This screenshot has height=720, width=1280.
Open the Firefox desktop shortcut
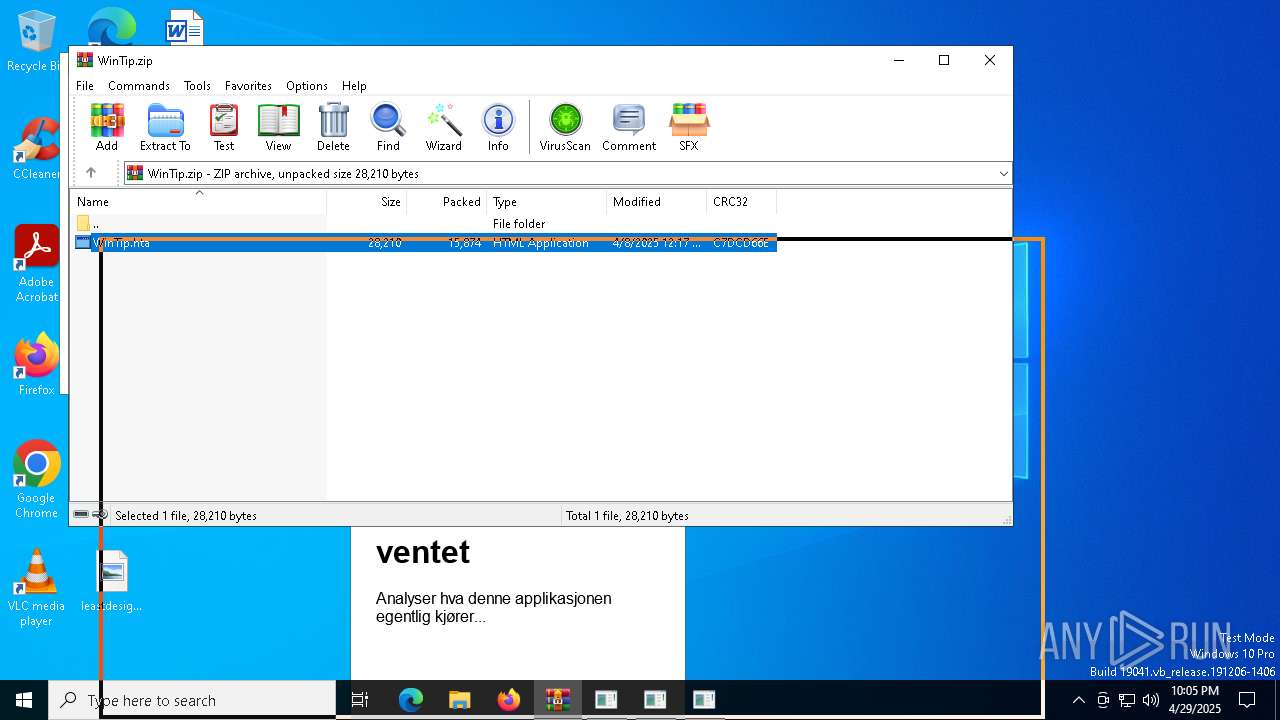(36, 364)
